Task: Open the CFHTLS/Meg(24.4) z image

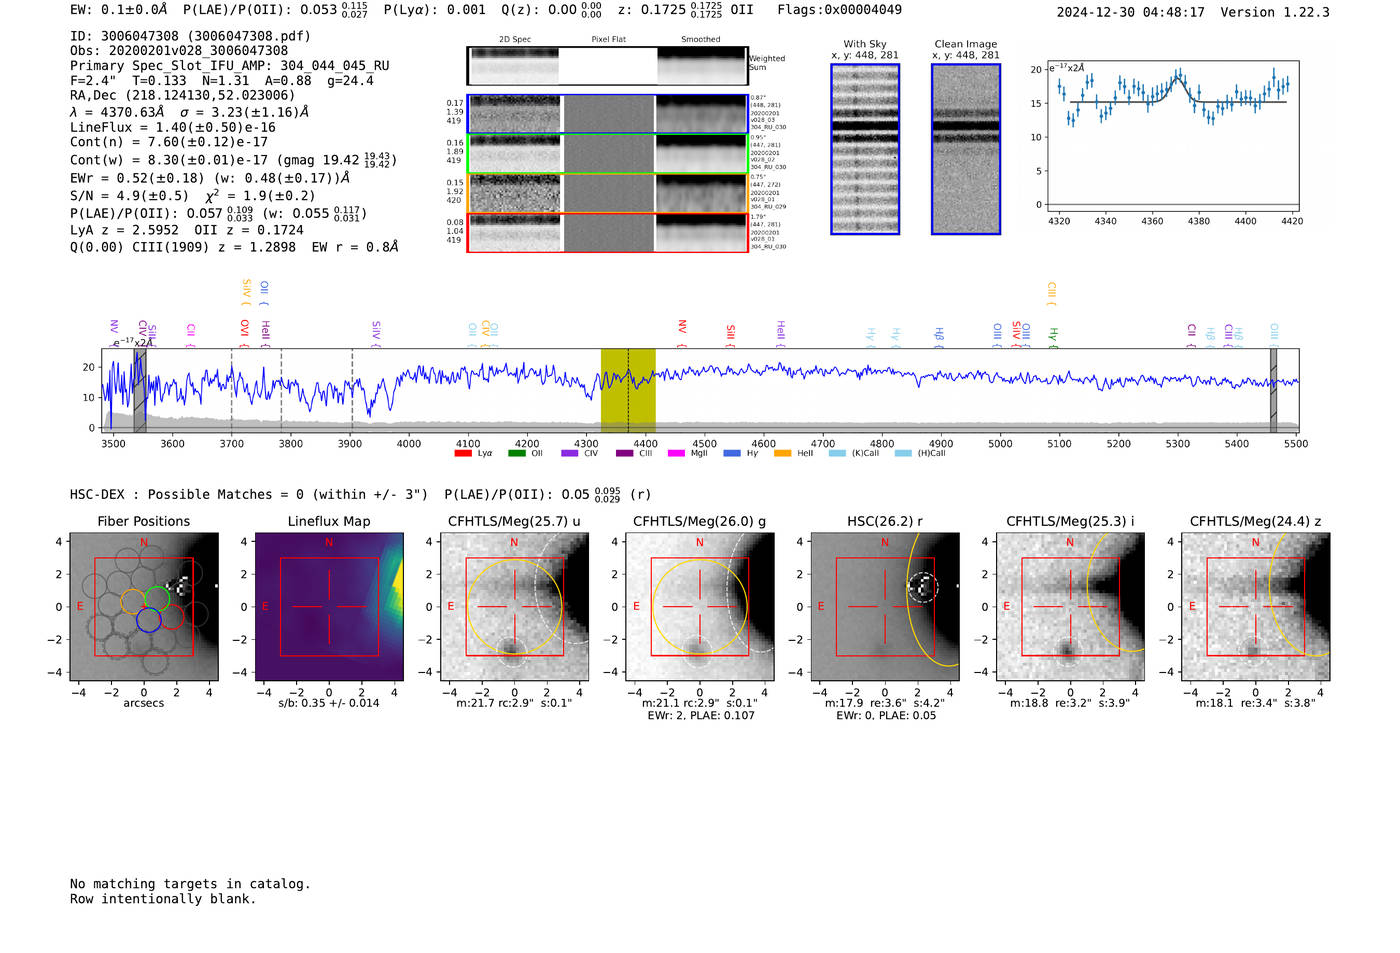Action: (x=1256, y=606)
